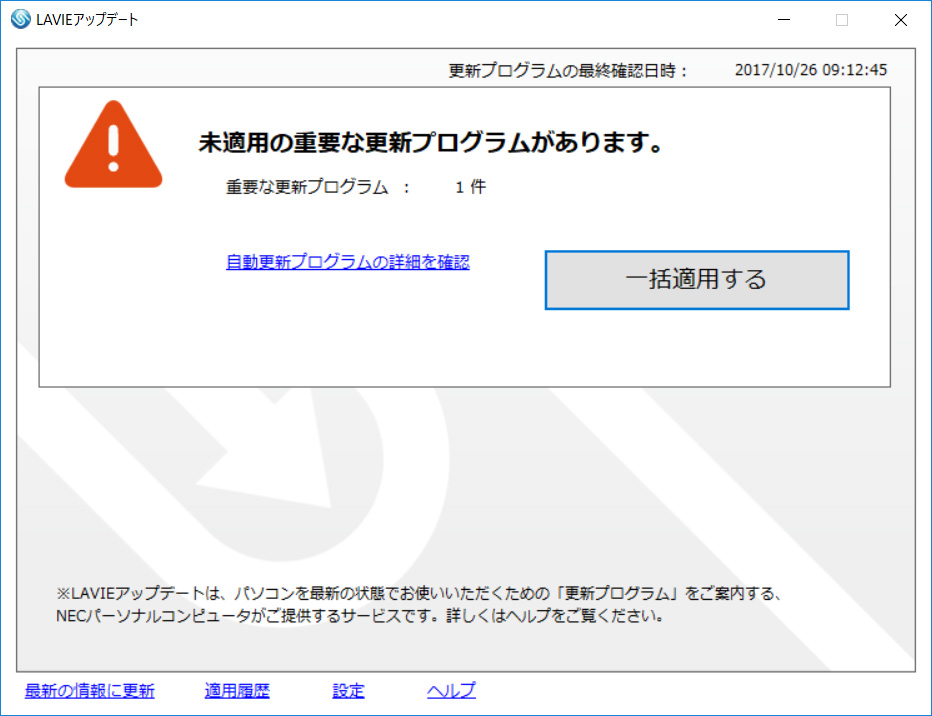Get help about LAVIE アップデート service
This screenshot has height=716, width=932.
click(x=450, y=690)
